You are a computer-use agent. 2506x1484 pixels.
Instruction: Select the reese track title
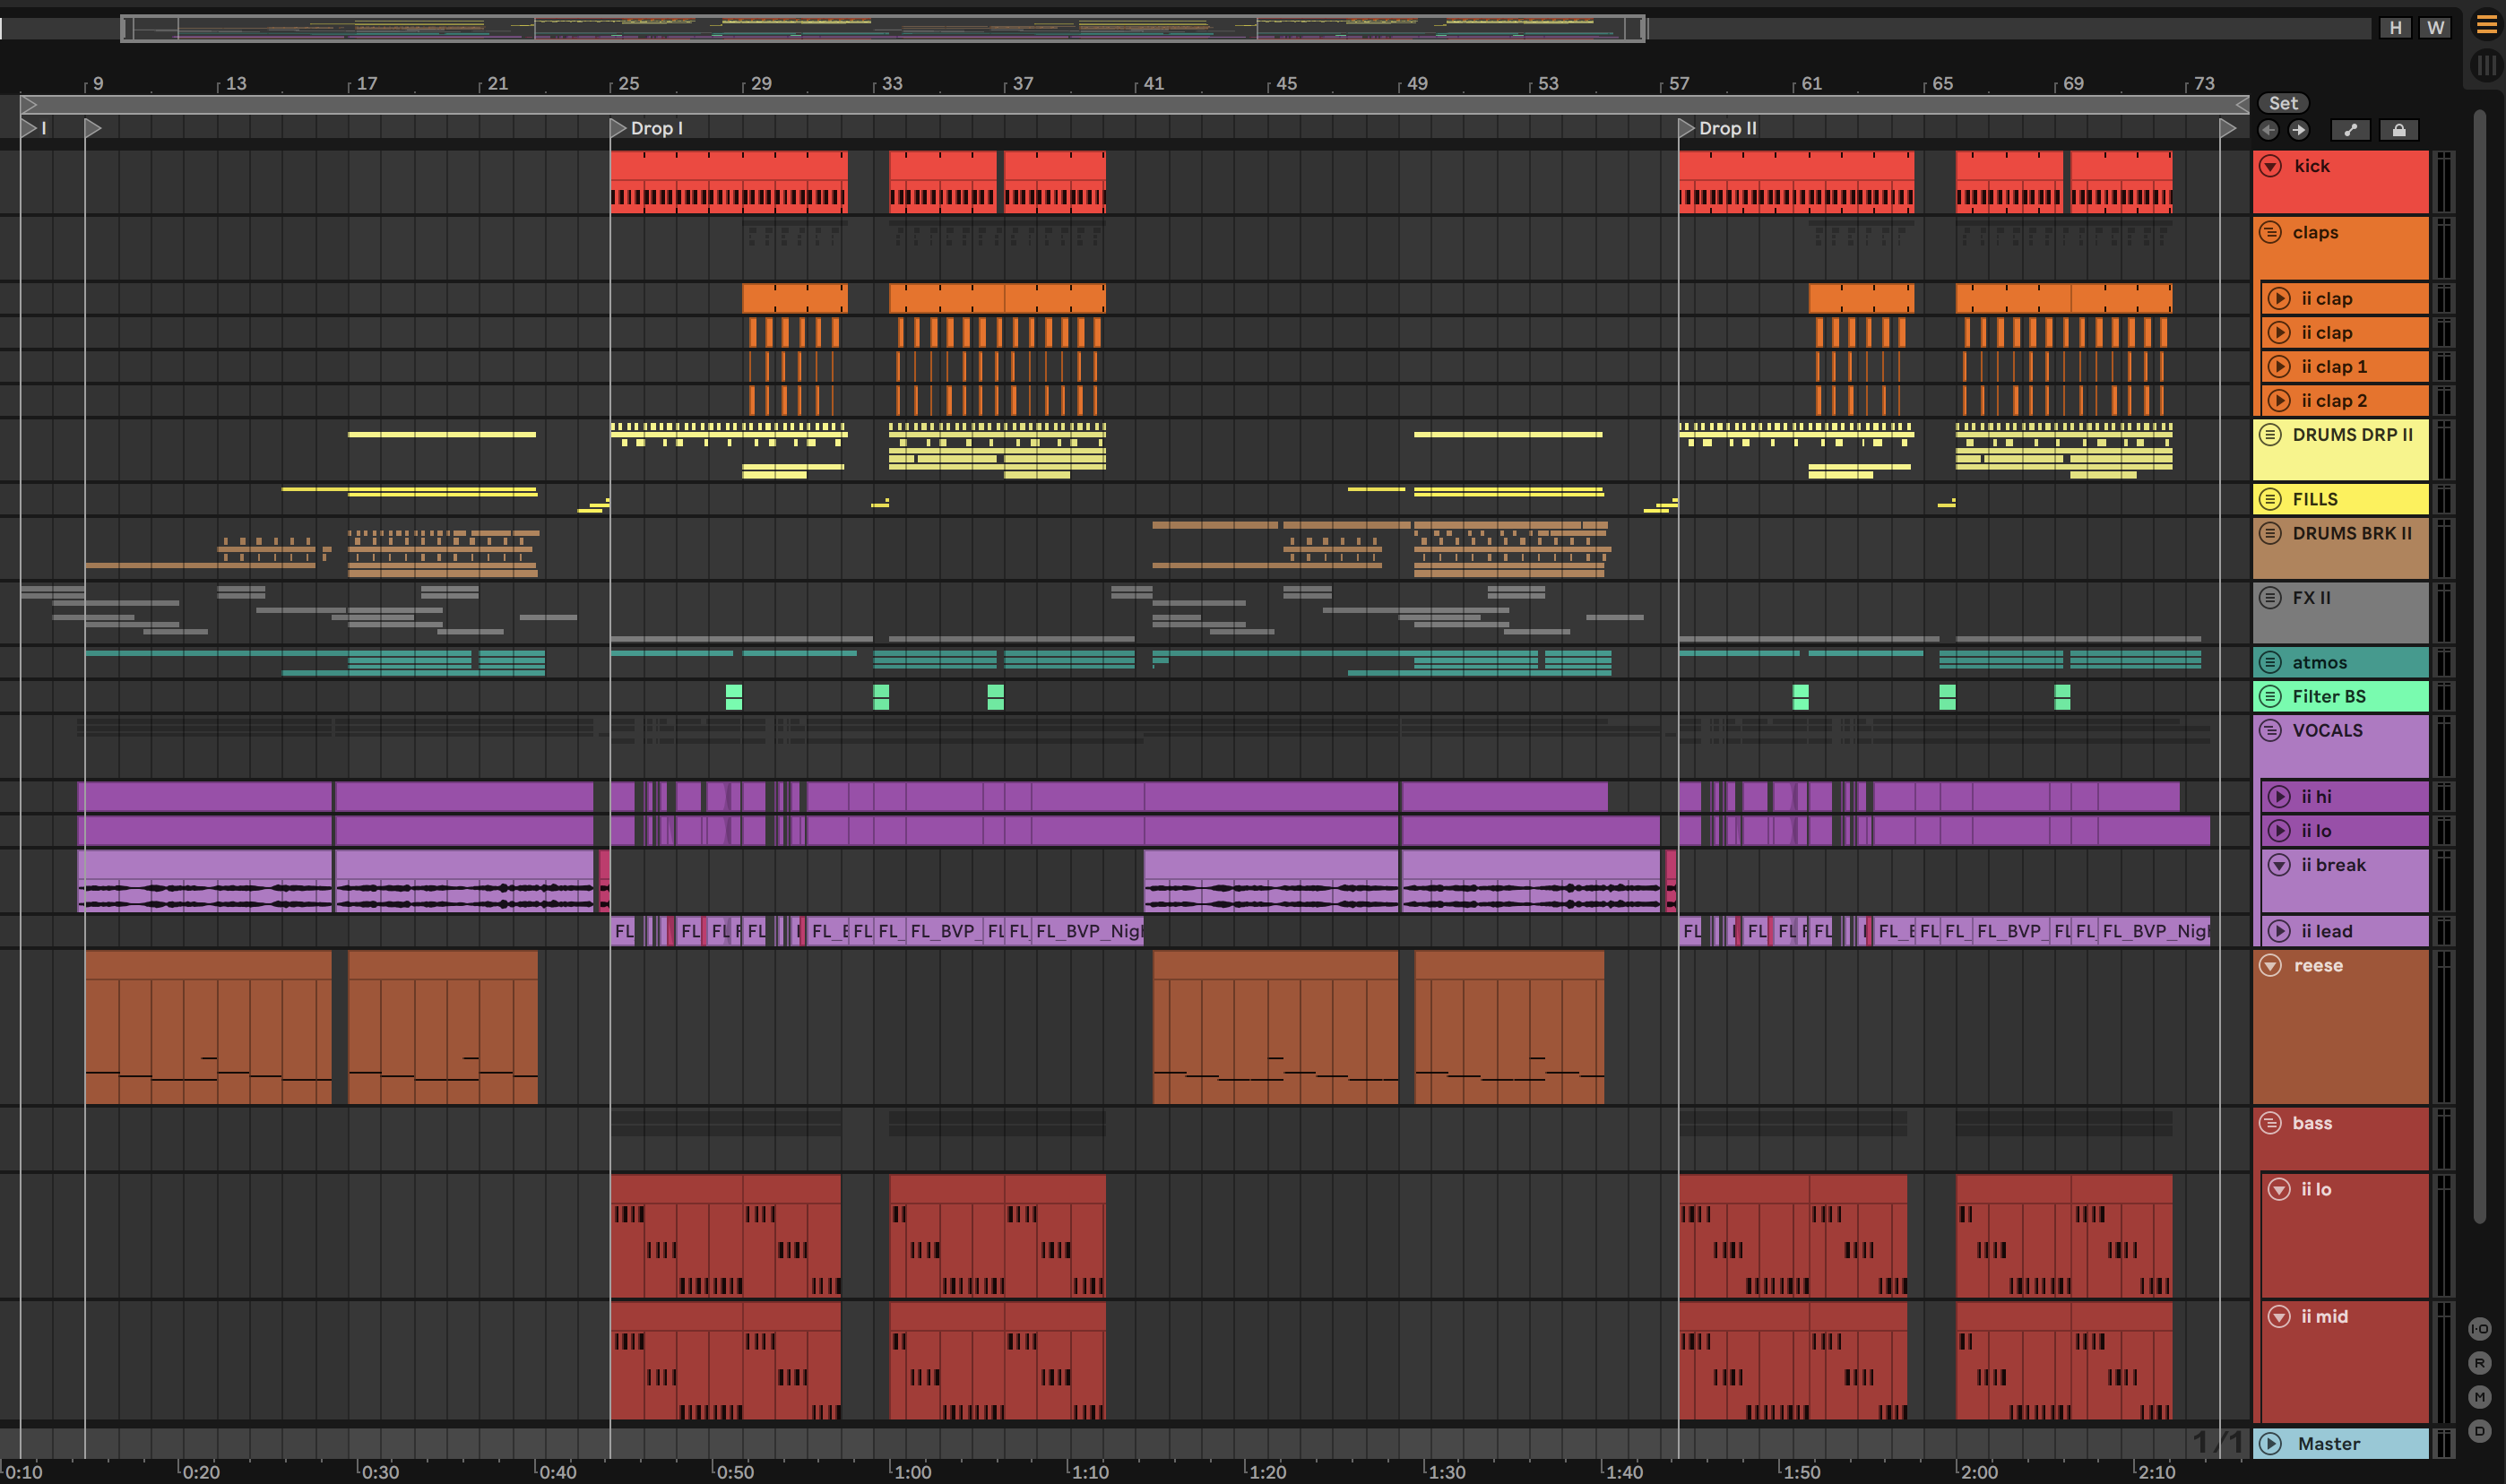[2318, 965]
